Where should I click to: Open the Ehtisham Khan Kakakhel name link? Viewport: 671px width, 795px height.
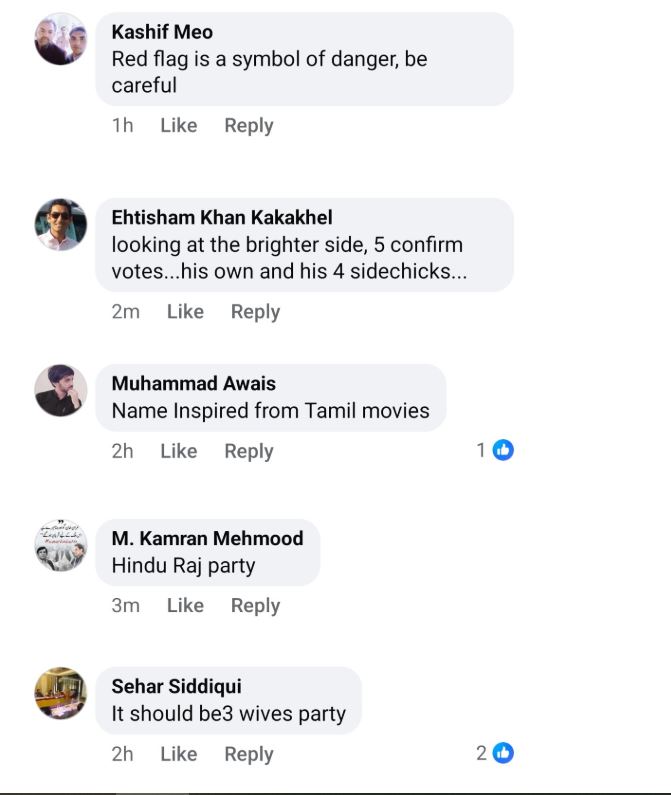point(222,217)
